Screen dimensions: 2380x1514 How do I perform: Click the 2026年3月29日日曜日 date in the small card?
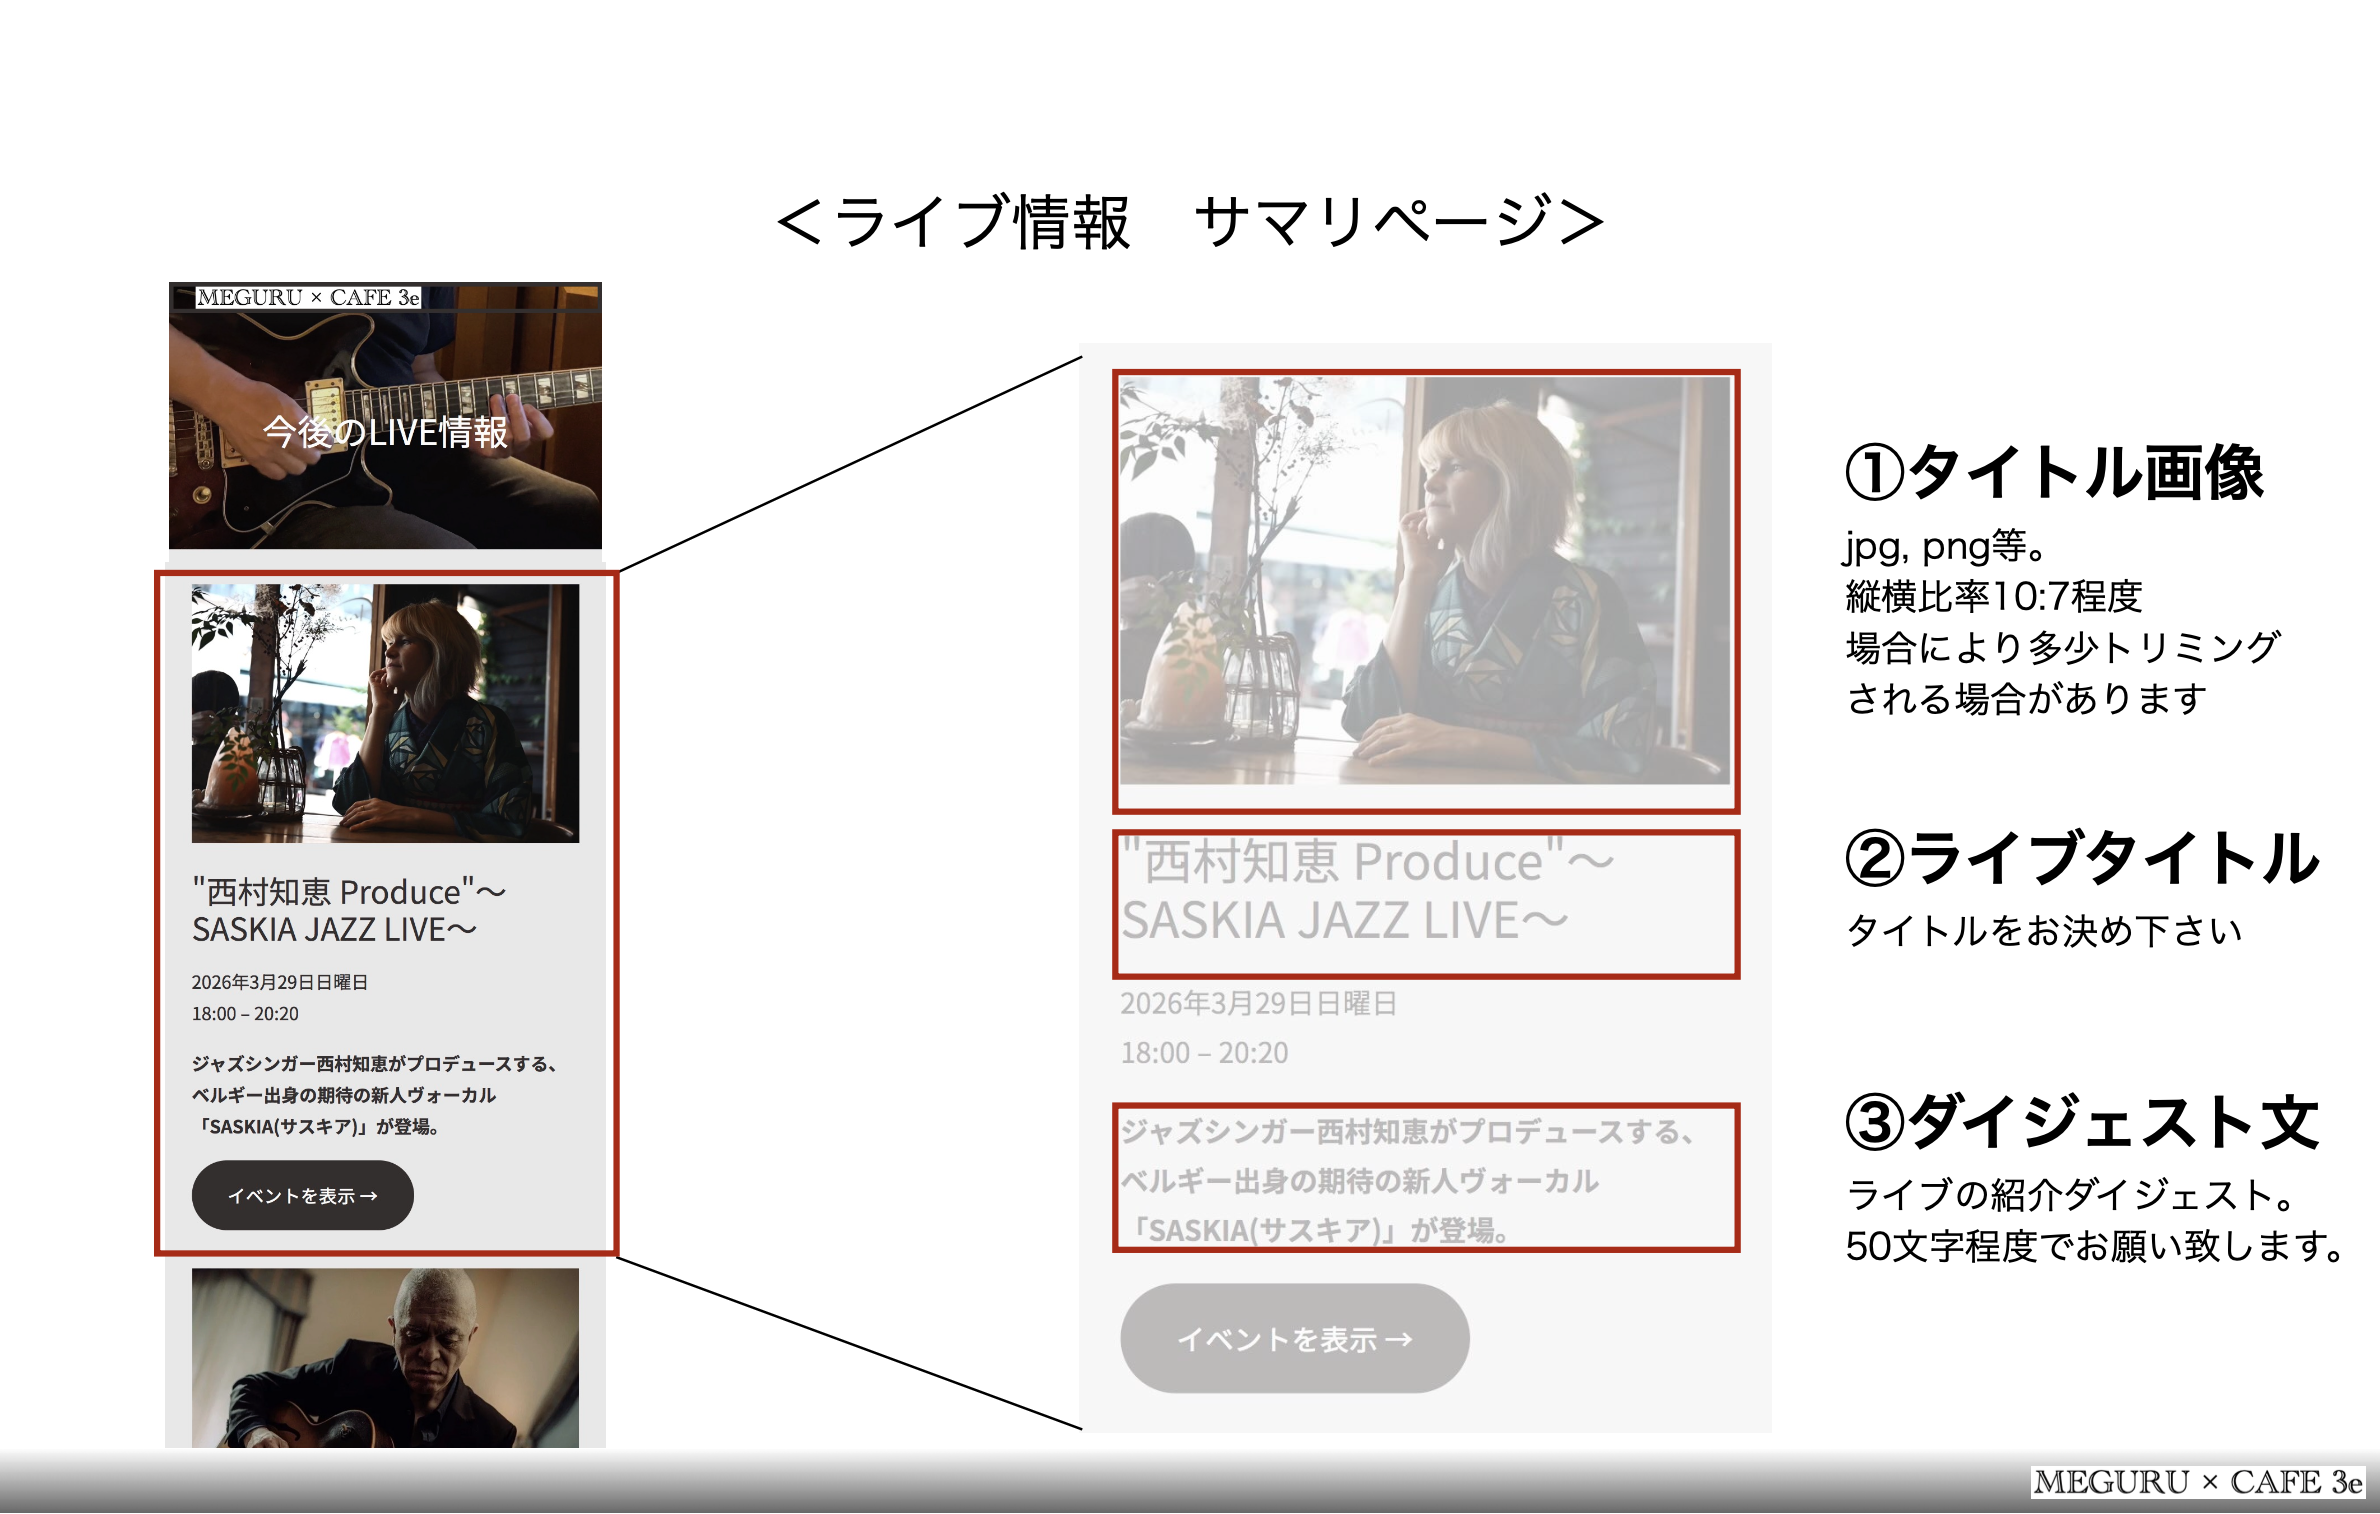[x=279, y=982]
